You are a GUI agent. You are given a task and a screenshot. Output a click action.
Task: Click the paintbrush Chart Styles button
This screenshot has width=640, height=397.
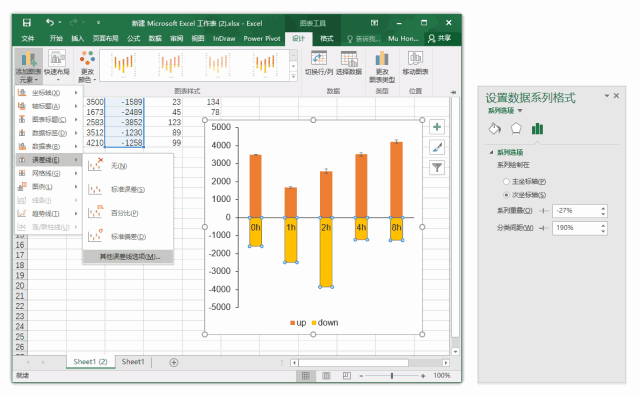point(437,147)
